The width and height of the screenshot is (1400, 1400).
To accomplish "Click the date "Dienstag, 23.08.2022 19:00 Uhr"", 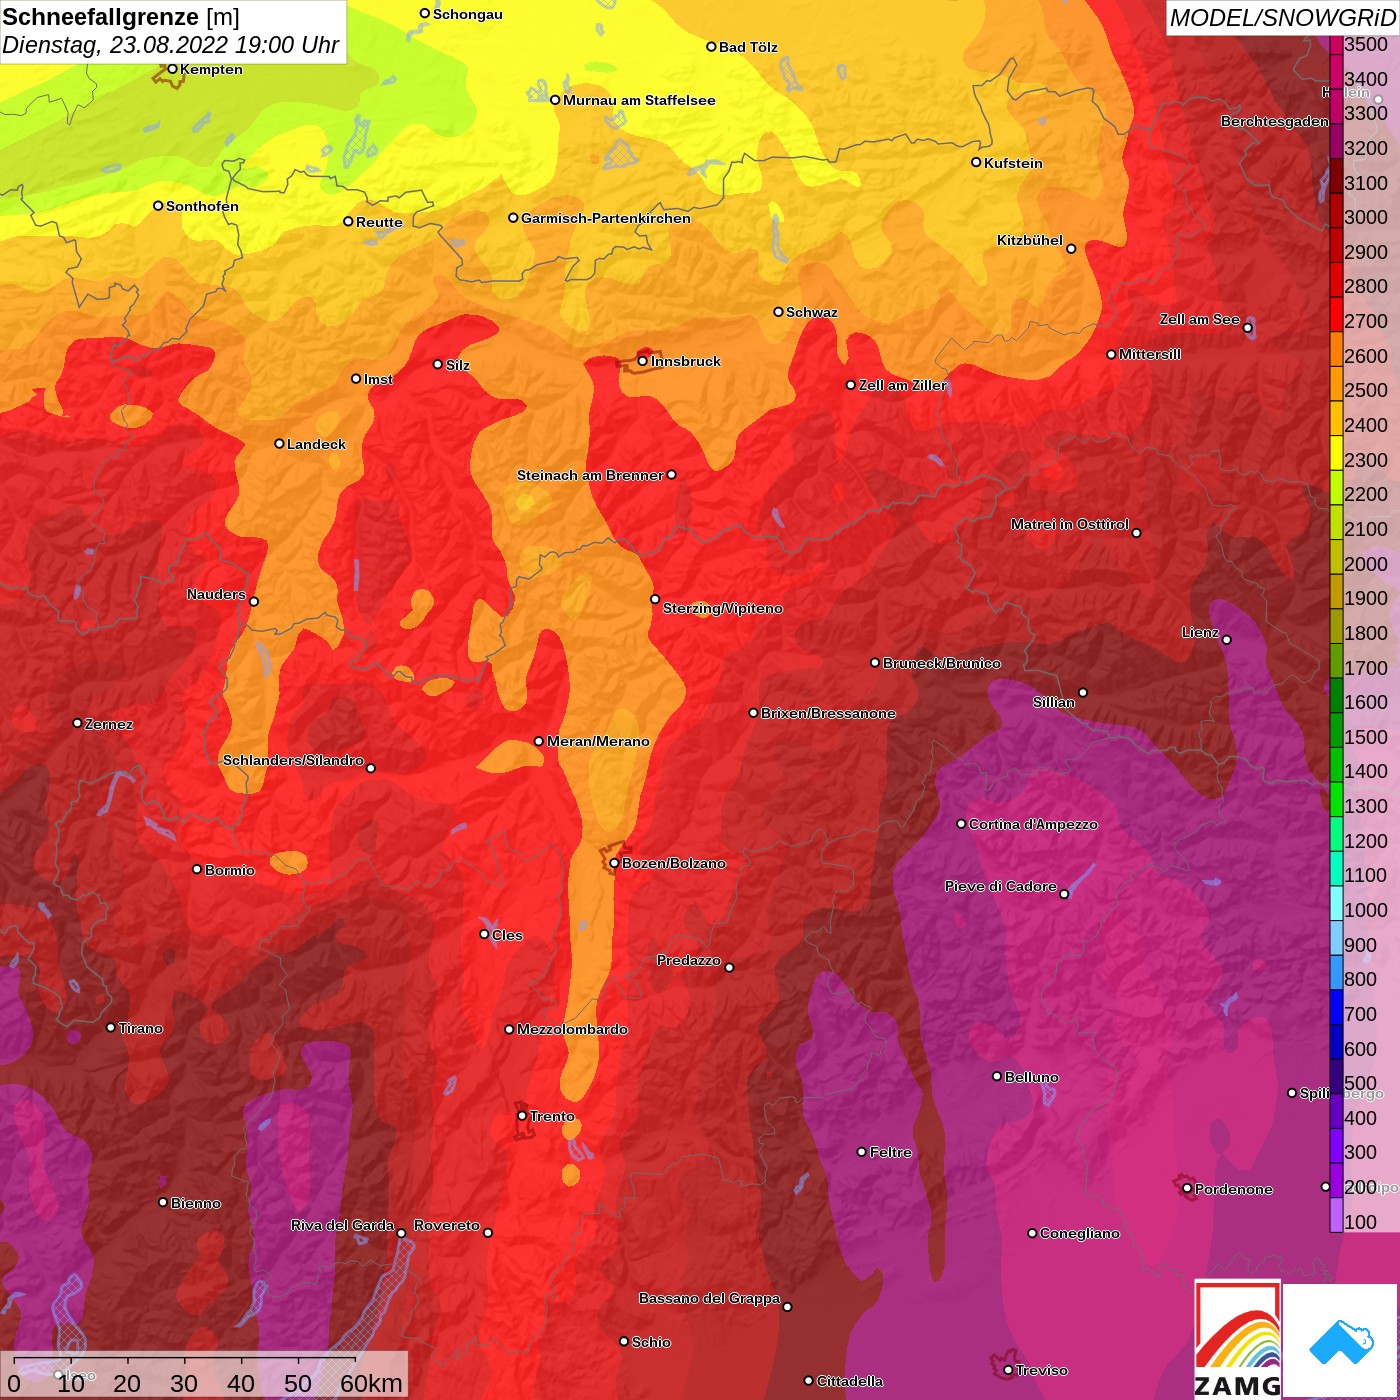I will (171, 45).
